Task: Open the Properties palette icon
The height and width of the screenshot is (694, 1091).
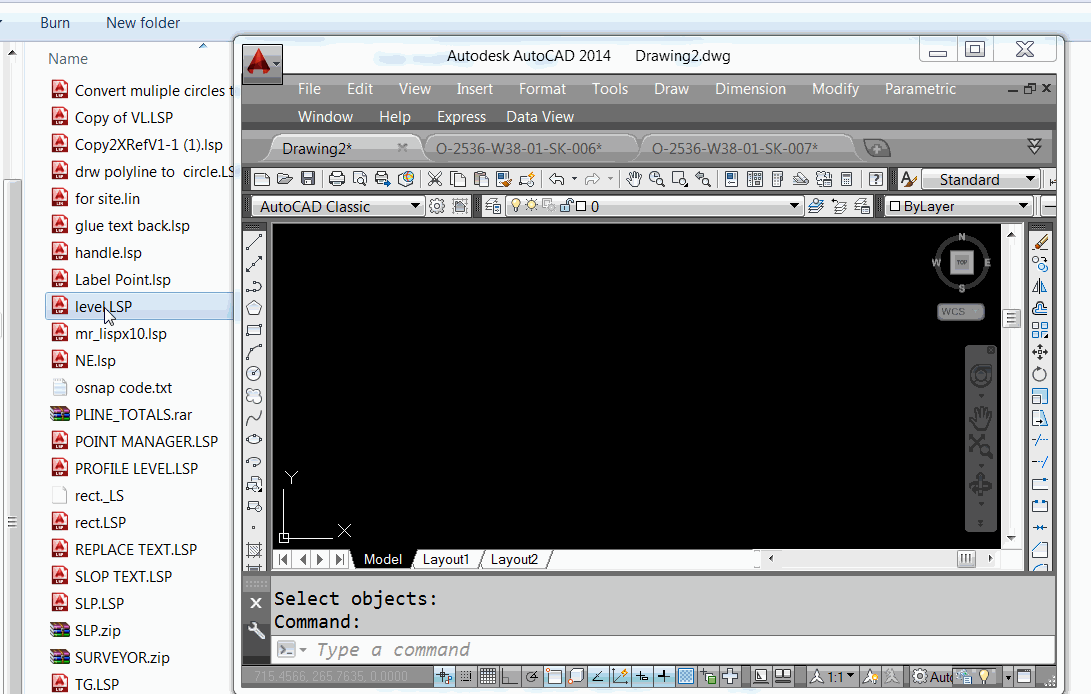Action: point(731,179)
